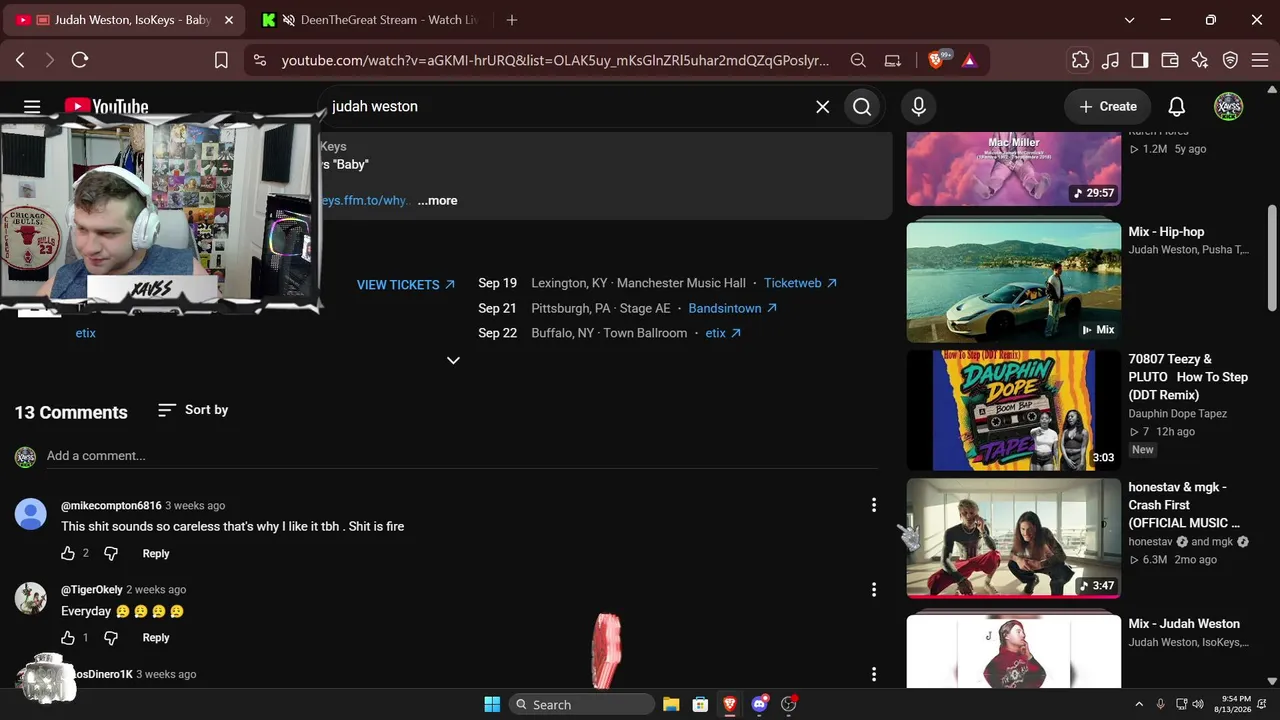1280x720 pixels.
Task: Open Brave Leo AI sparkle icon
Action: 1200,60
